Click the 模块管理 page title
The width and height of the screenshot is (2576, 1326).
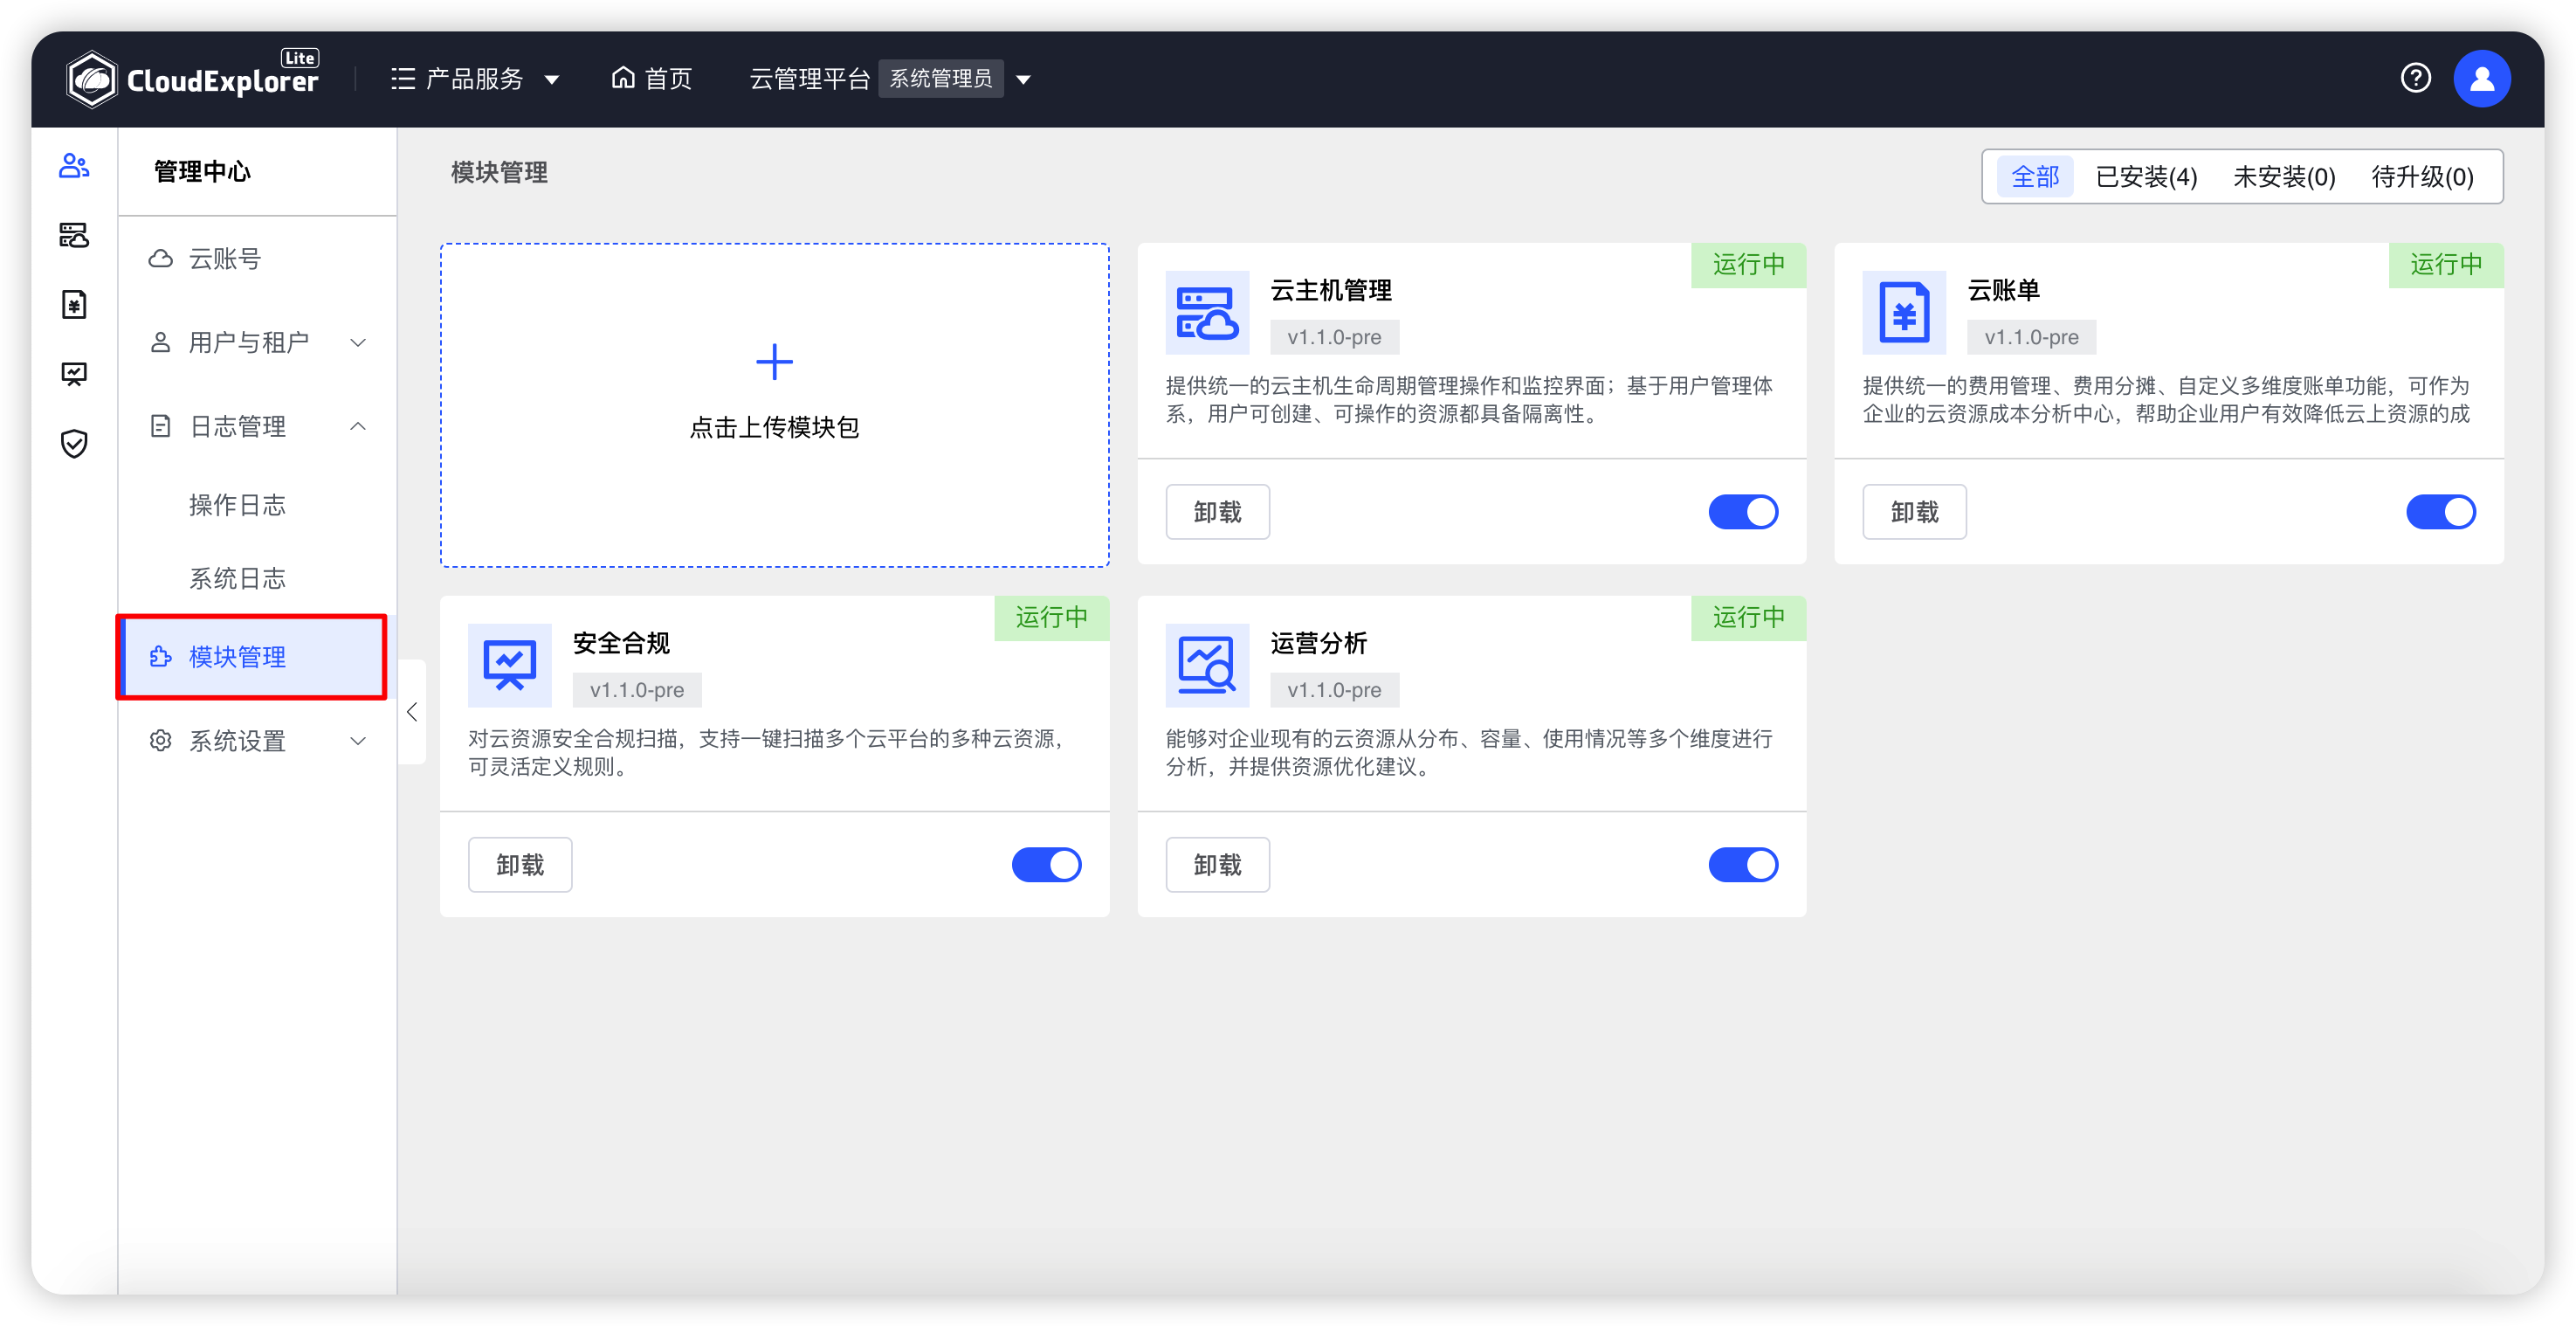tap(499, 173)
